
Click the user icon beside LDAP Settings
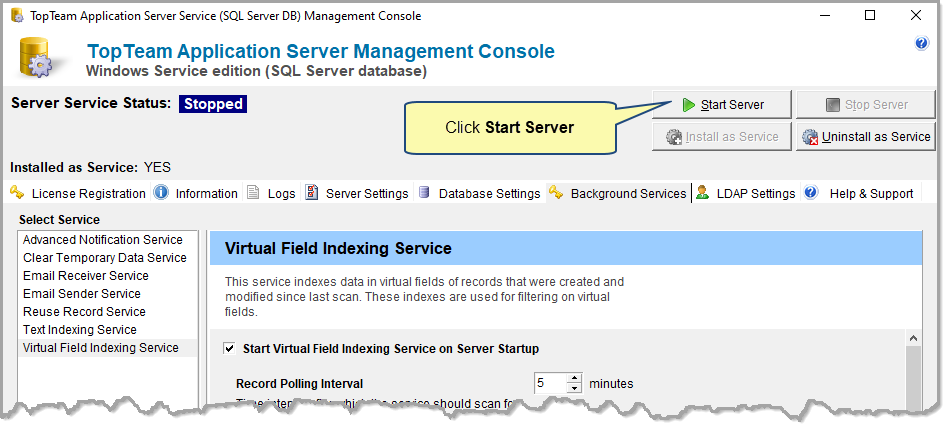pos(702,193)
